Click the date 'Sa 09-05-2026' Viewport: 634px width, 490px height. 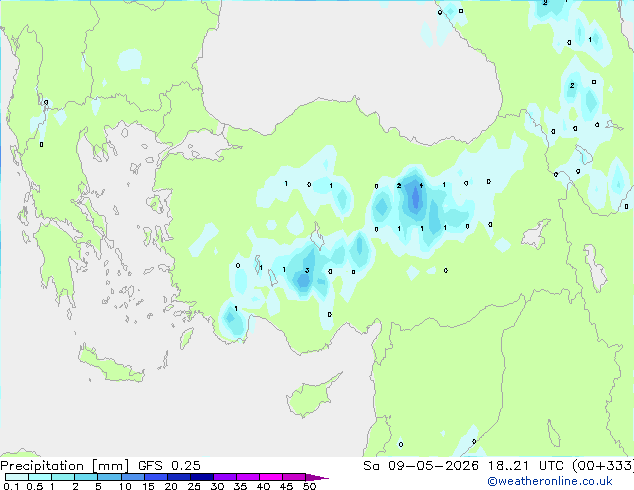tap(421, 466)
